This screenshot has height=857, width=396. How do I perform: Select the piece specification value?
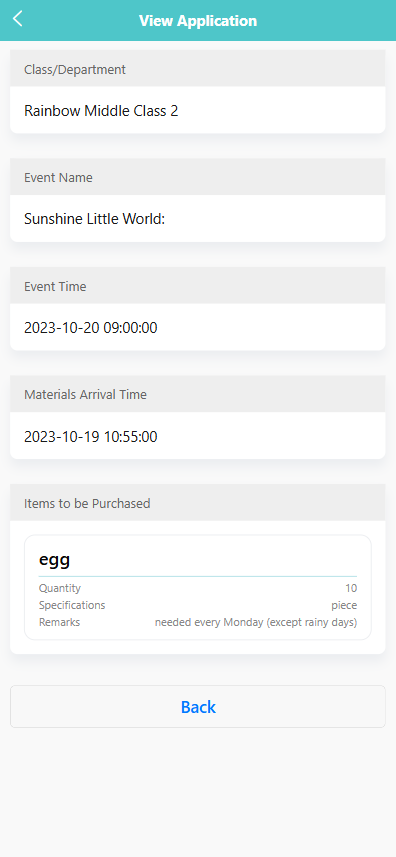click(x=344, y=606)
